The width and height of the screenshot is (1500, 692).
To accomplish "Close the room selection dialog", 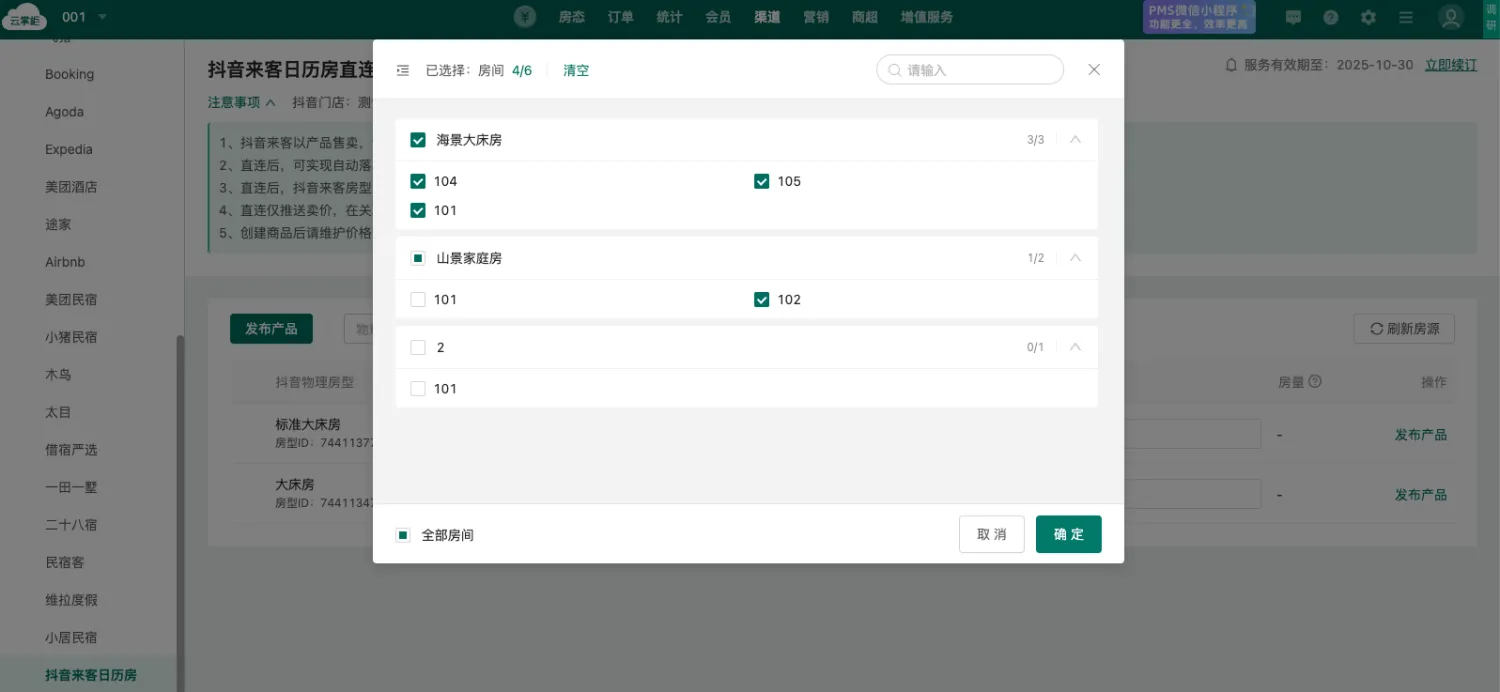I will (1094, 70).
